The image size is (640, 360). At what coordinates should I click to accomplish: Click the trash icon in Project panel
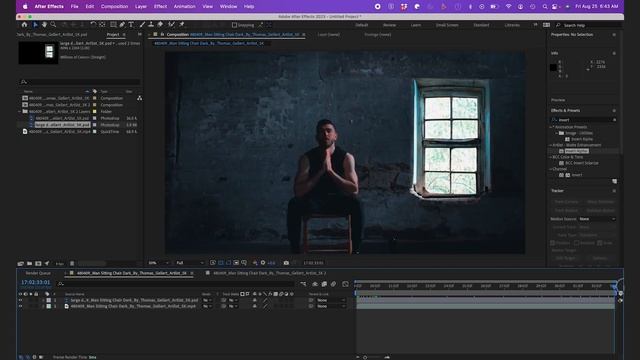pos(72,264)
